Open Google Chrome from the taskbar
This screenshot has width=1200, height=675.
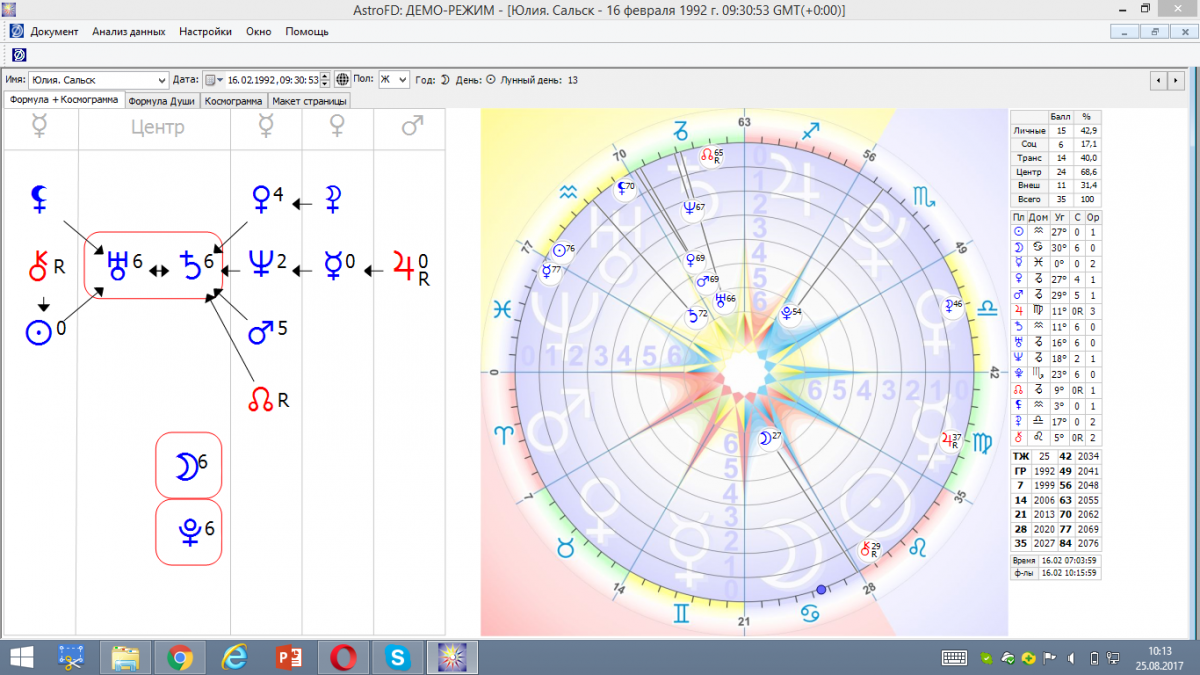tap(180, 657)
